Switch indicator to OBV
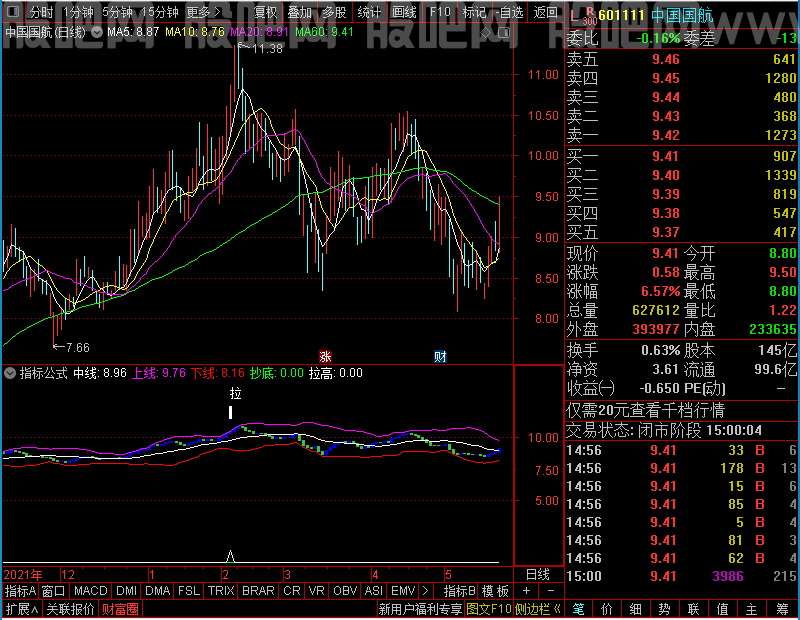Viewport: 800px width, 620px height. tap(344, 591)
